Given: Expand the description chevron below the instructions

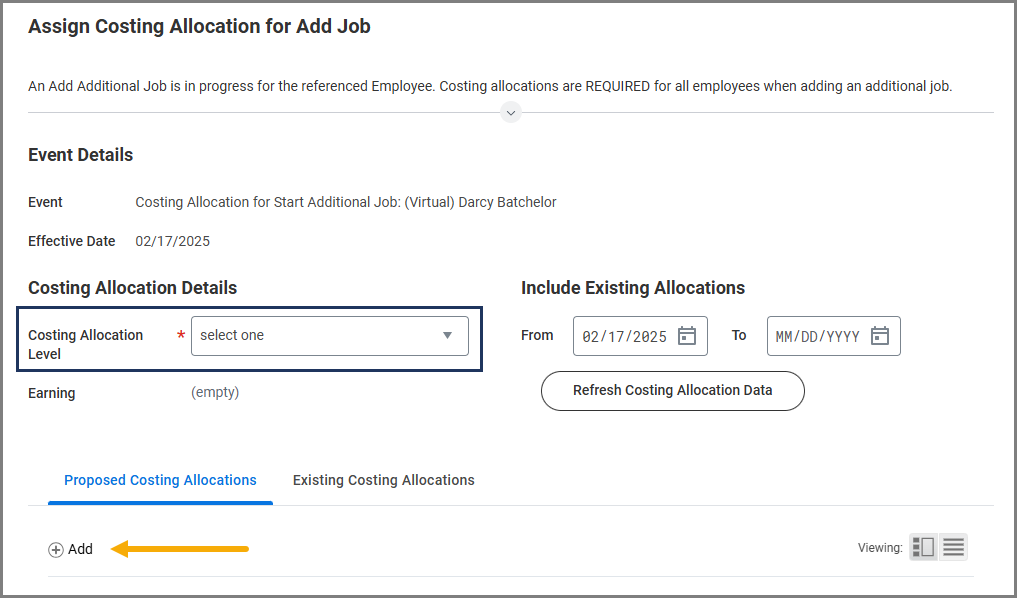Looking at the screenshot, I should pos(511,112).
